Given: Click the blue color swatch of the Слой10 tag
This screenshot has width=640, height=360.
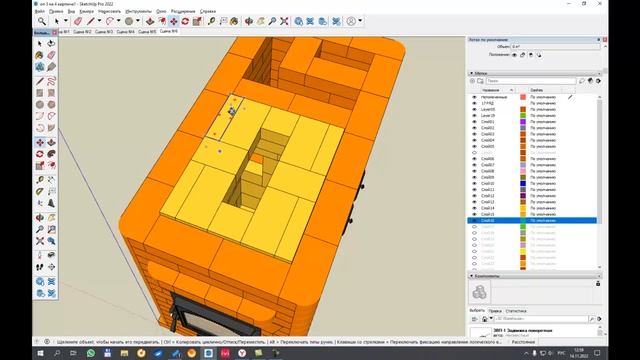Looking at the screenshot, I should tap(523, 183).
